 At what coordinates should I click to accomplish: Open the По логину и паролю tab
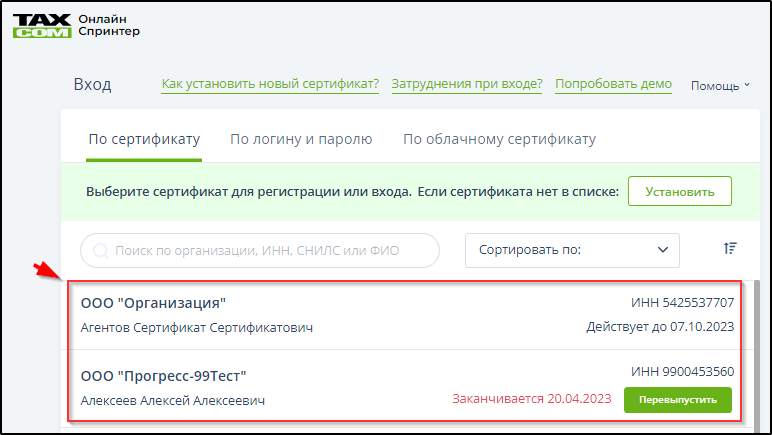301,140
